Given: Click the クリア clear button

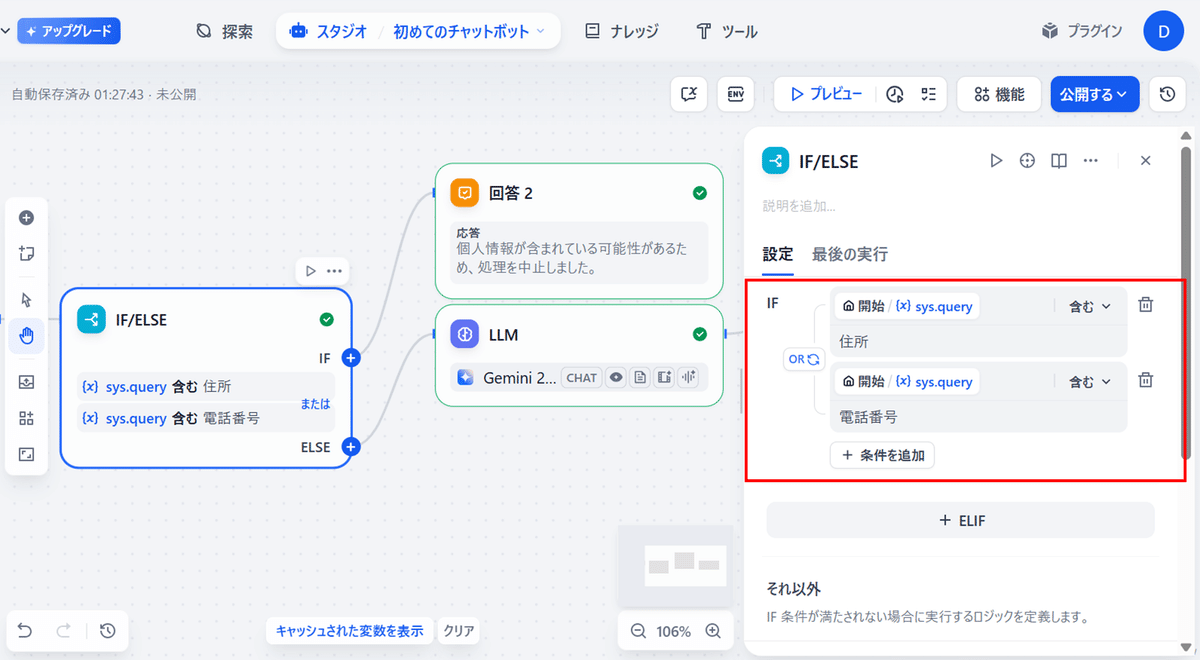Looking at the screenshot, I should pyautogui.click(x=459, y=631).
